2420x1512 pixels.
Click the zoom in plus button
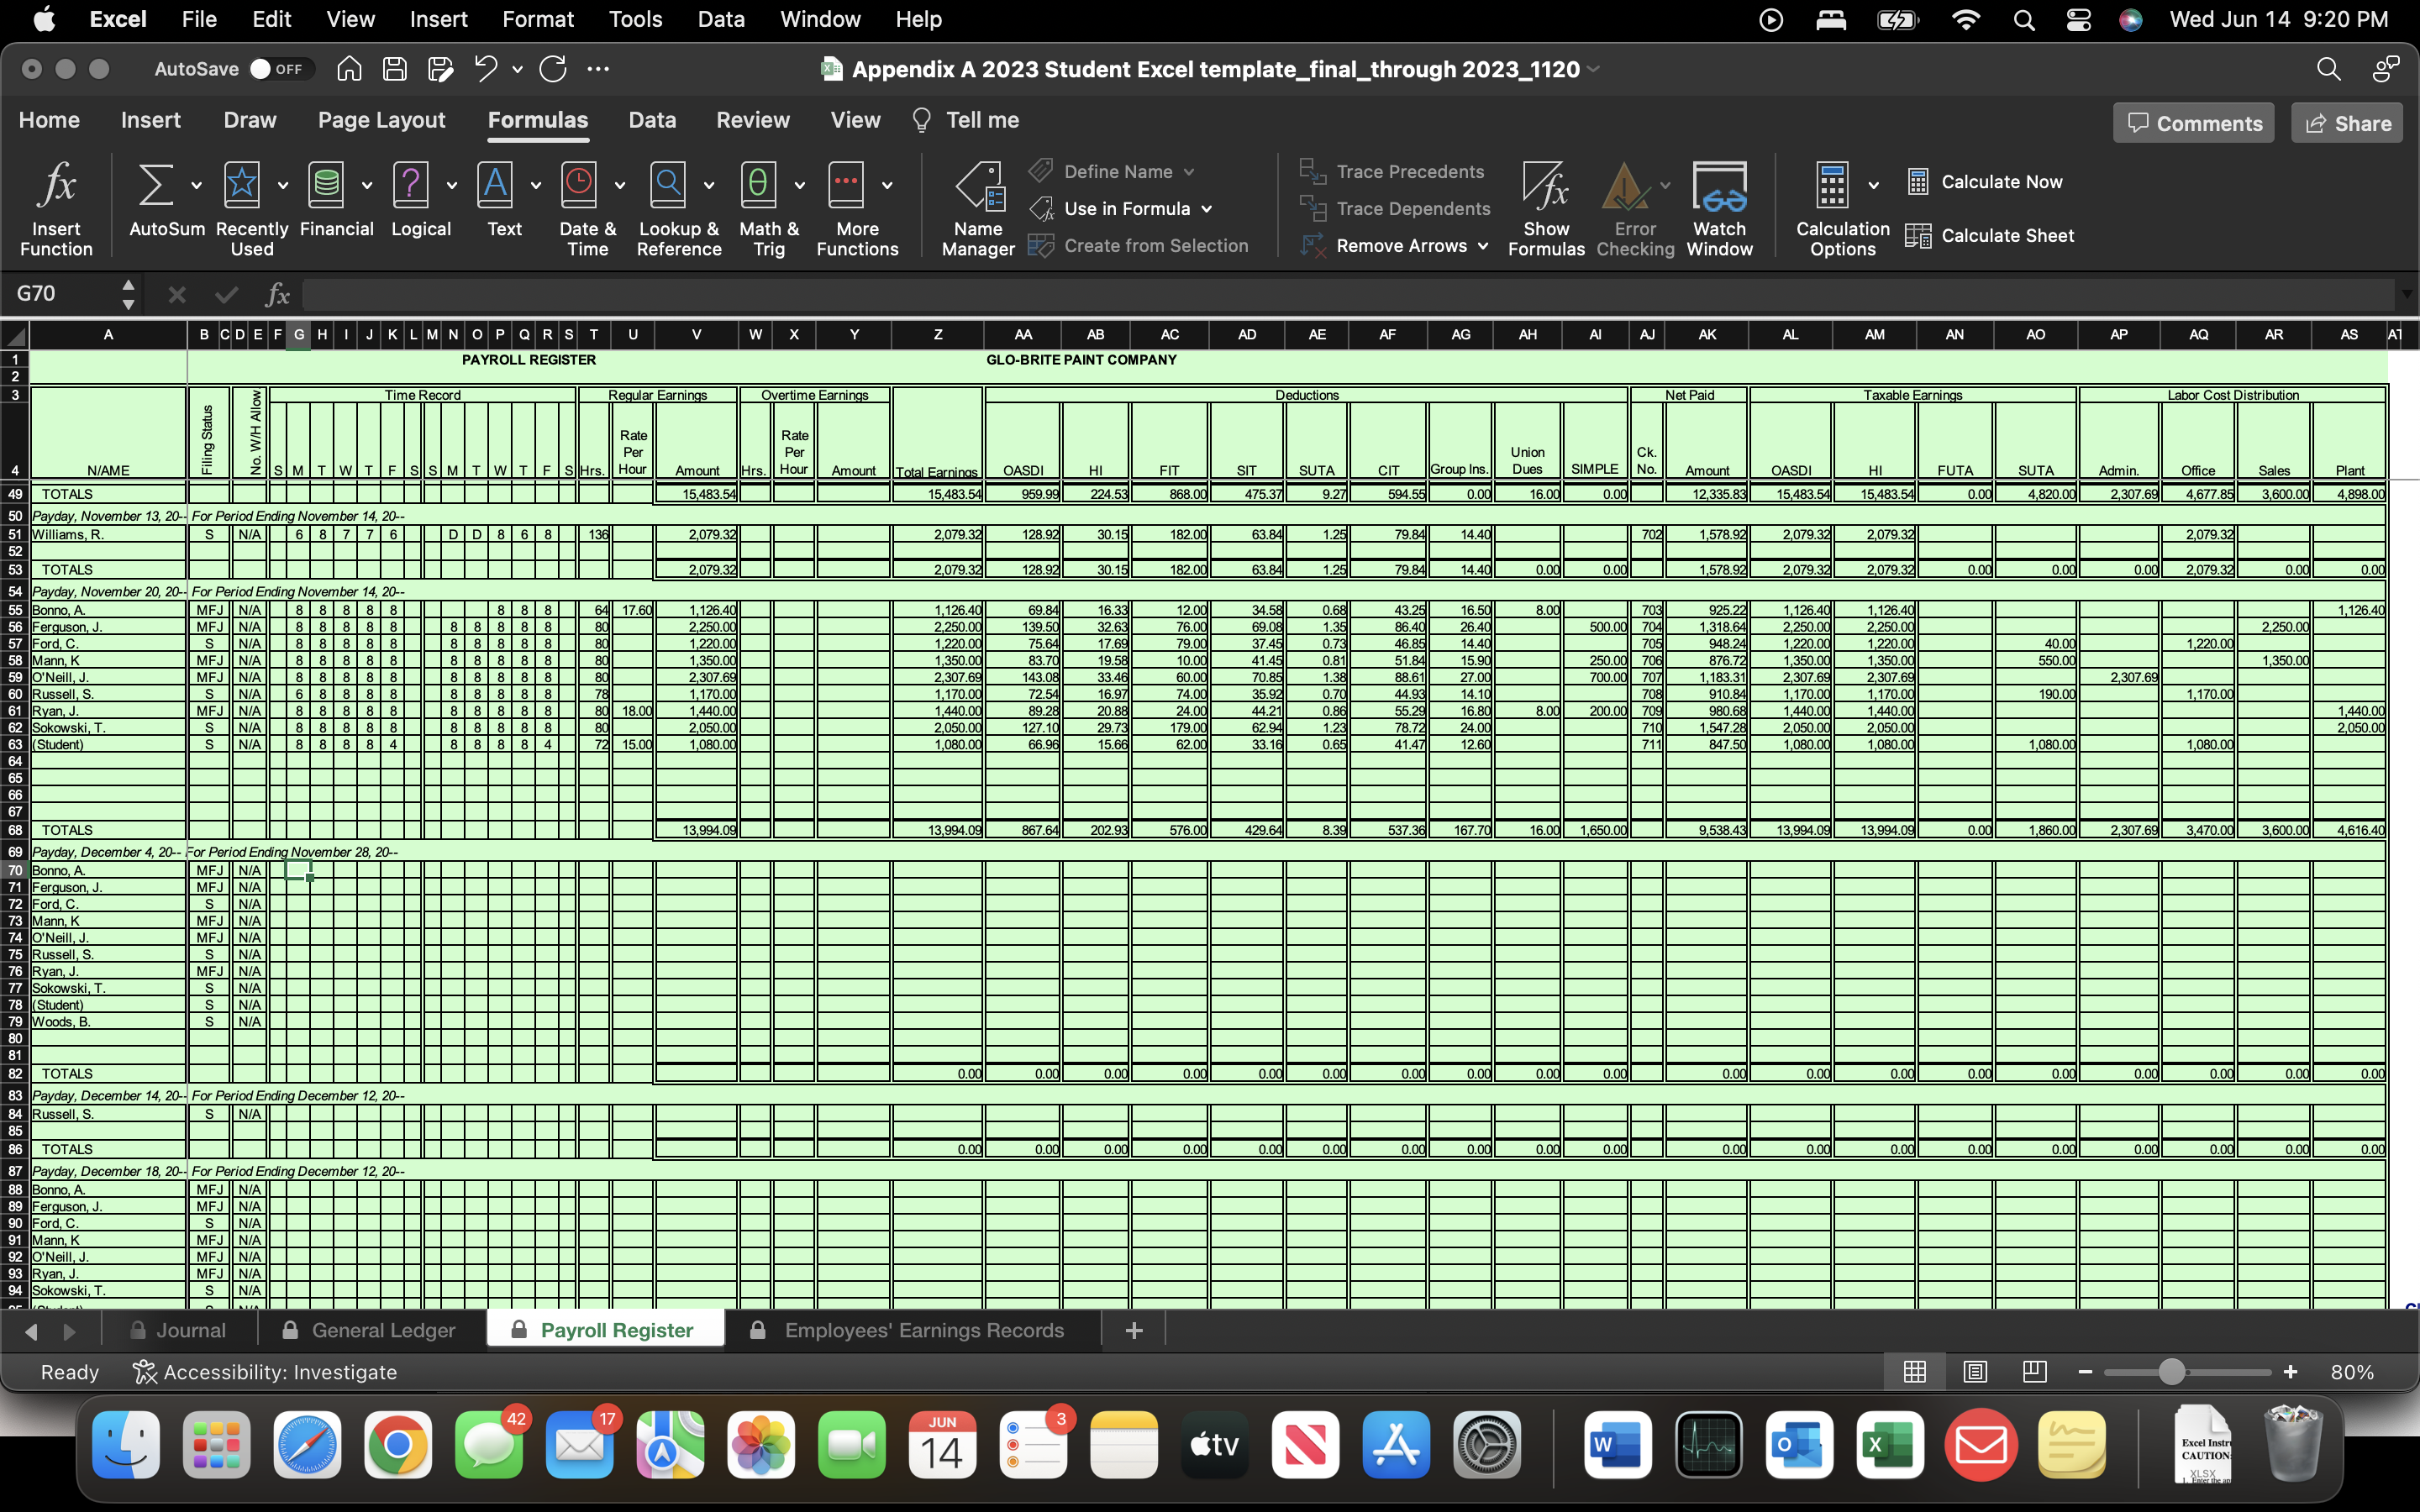tap(2291, 1372)
